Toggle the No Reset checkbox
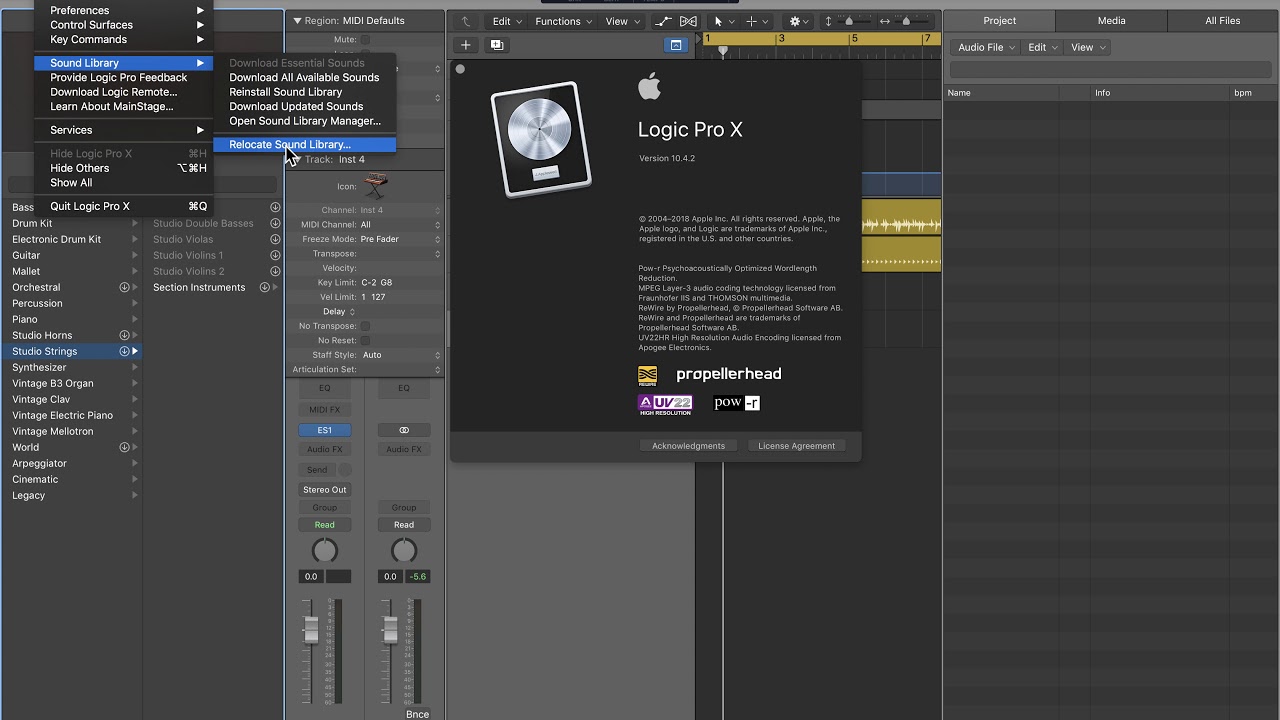The height and width of the screenshot is (720, 1280). point(365,340)
